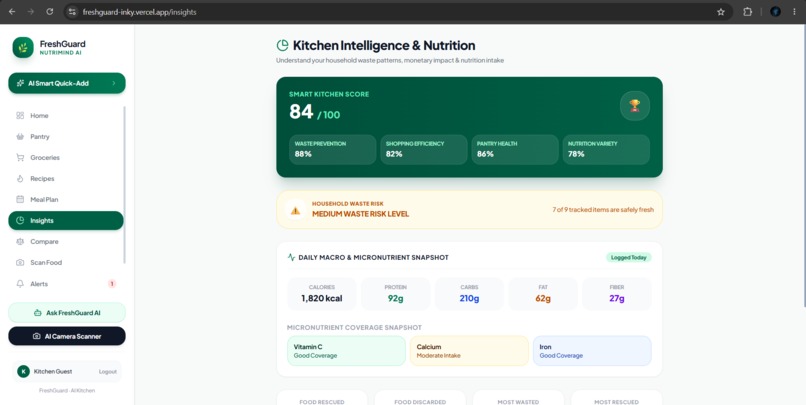
Task: Open the browser extensions puzzle icon
Action: point(747,12)
